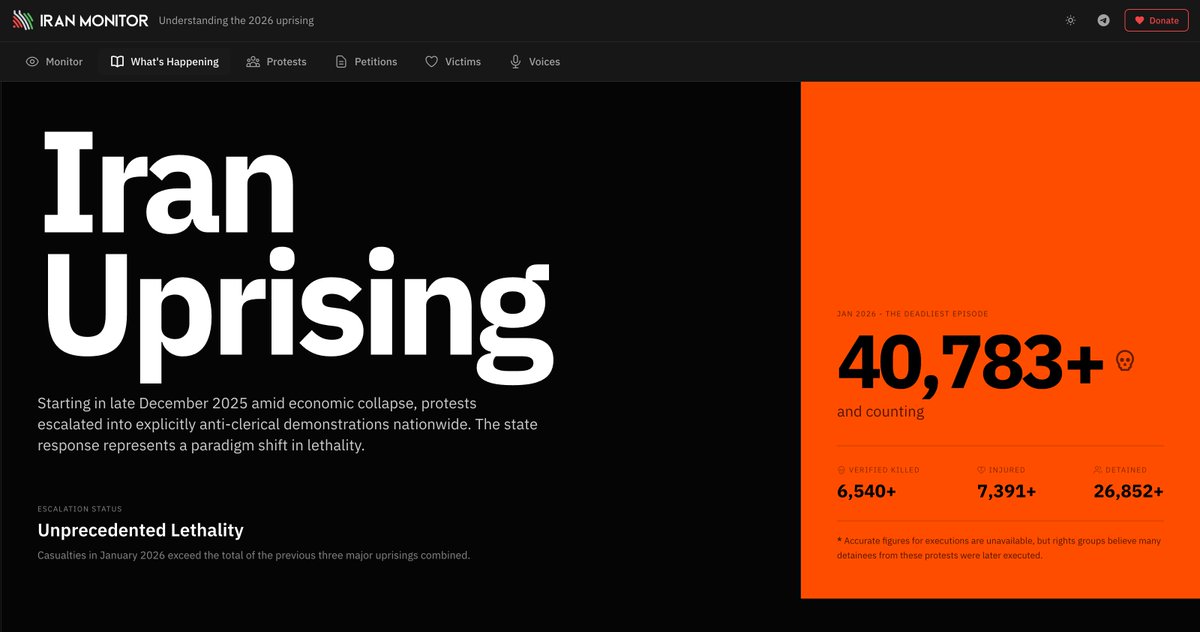Click 'Casualties in January 2026 exceed' sentence
Viewport: 1200px width, 632px height.
point(253,555)
